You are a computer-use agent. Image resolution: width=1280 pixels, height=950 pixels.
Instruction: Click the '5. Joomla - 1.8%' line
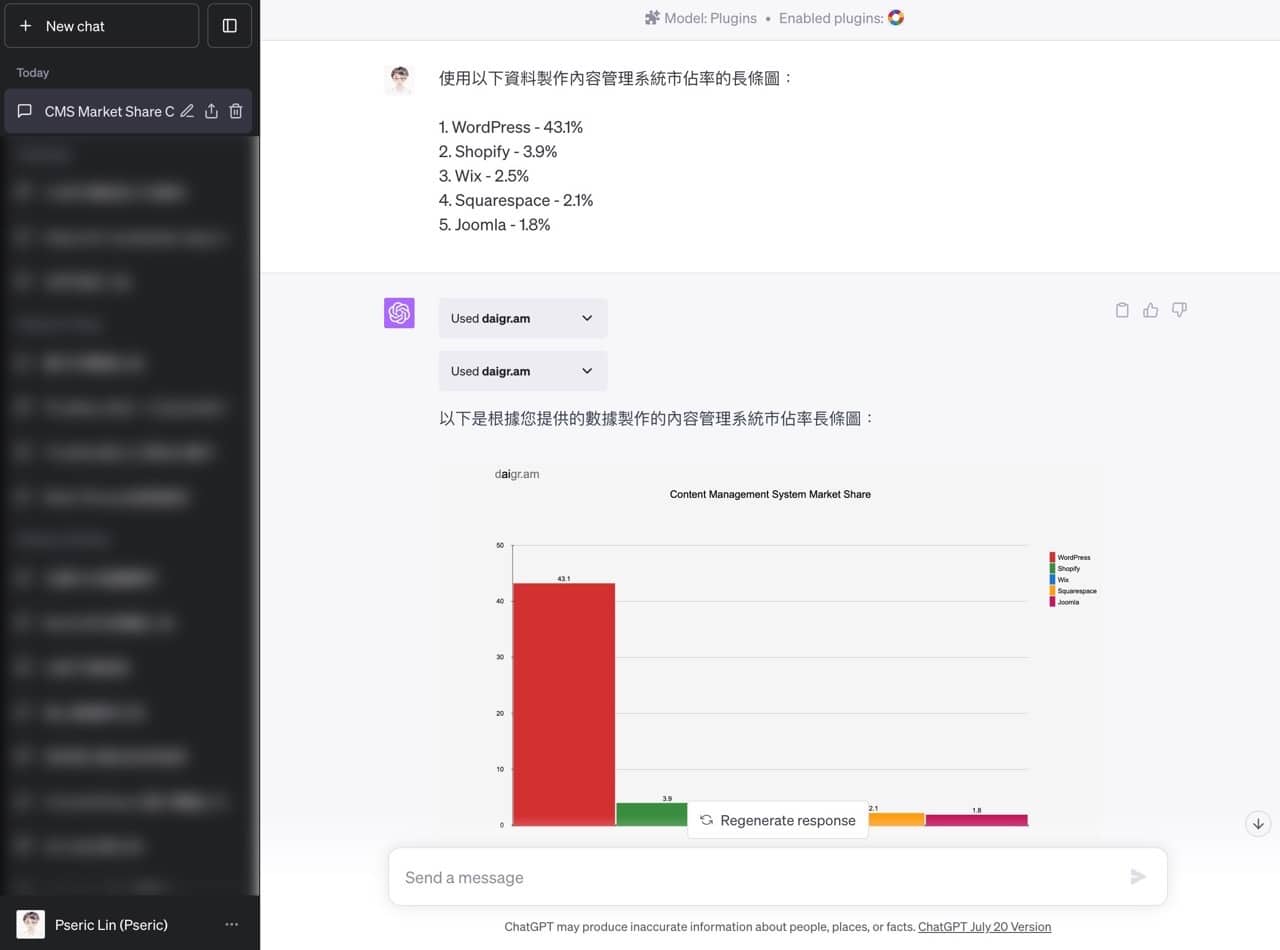(495, 224)
